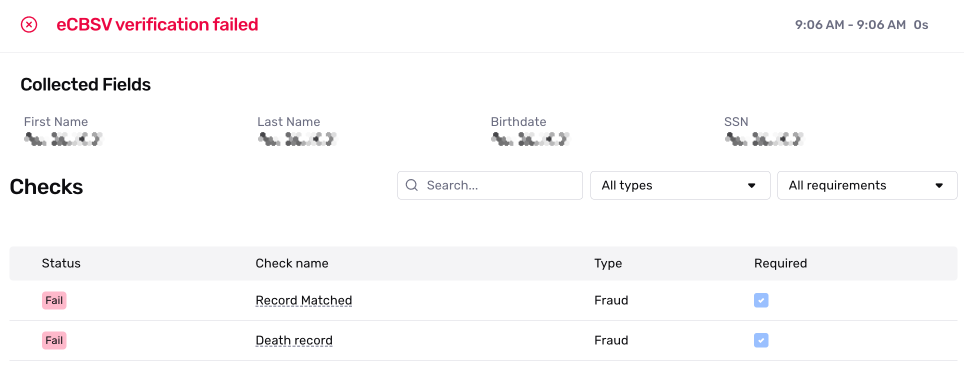This screenshot has width=964, height=366.
Task: Click the red failed verification X icon
Action: (29, 25)
